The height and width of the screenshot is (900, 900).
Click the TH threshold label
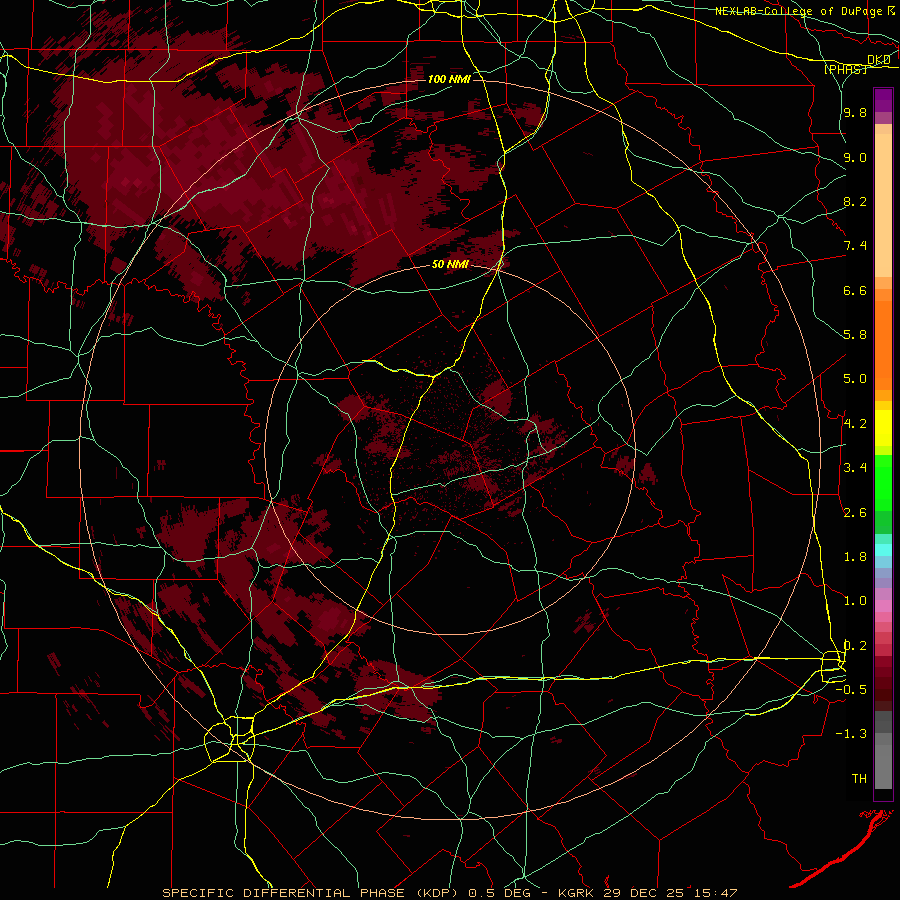[859, 779]
